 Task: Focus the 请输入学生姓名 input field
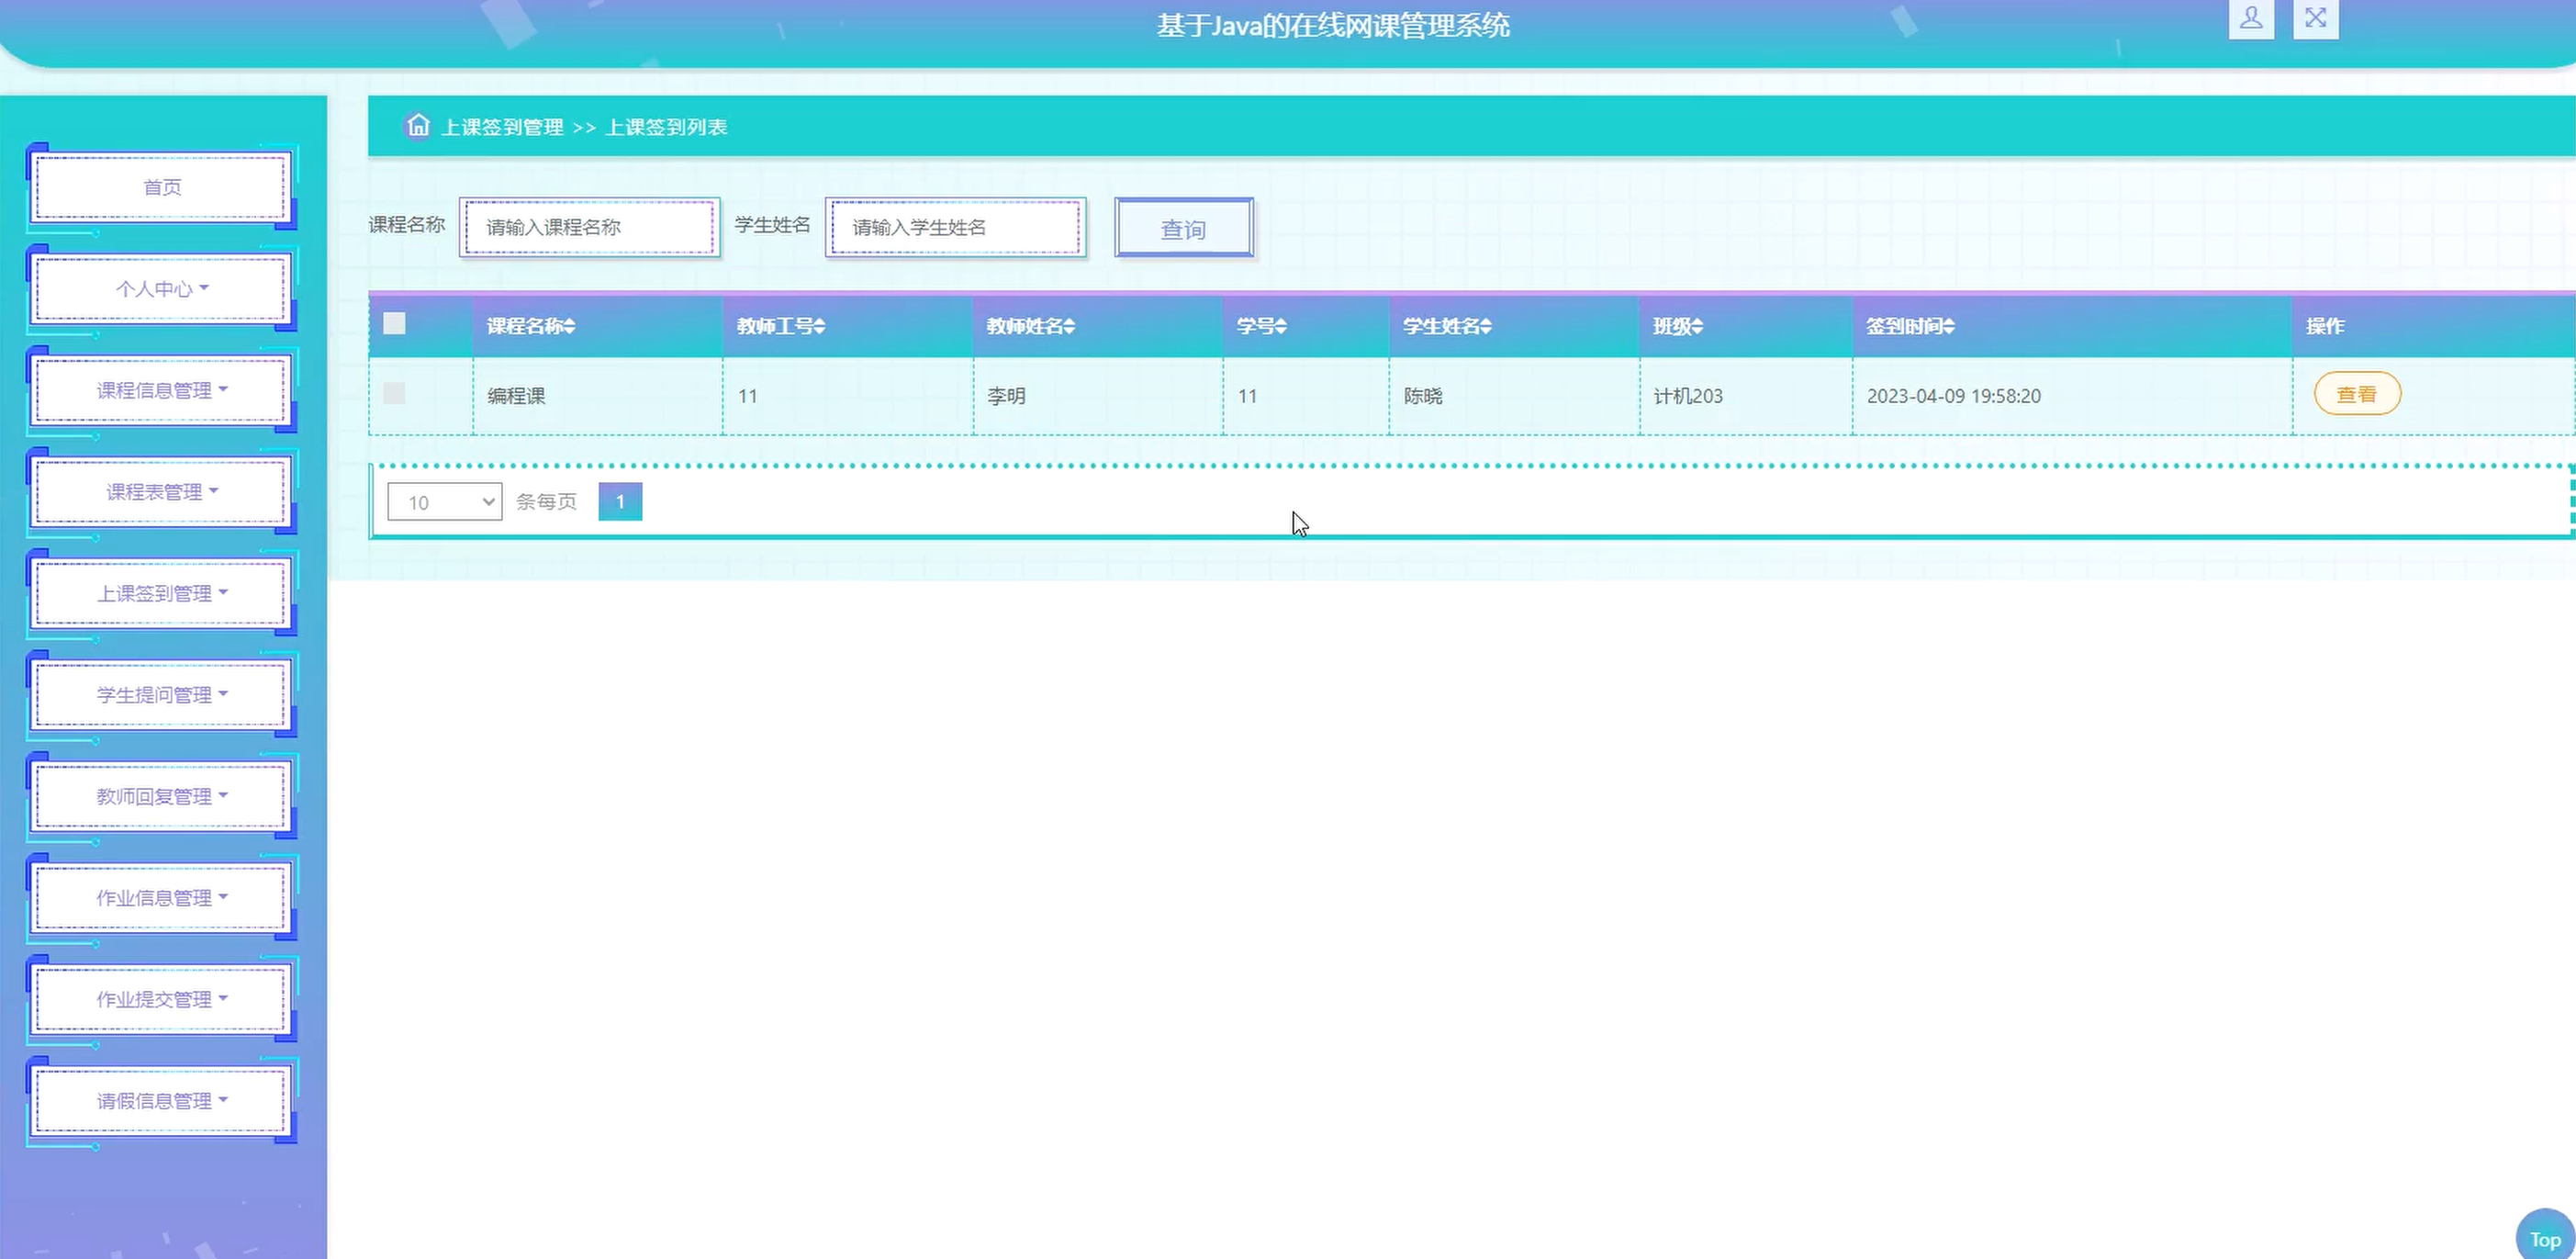click(956, 227)
